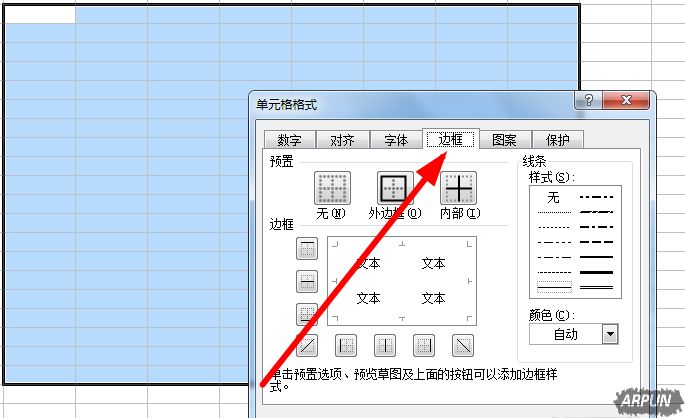Choose 无 in the line style list
The image size is (685, 418).
(x=554, y=197)
